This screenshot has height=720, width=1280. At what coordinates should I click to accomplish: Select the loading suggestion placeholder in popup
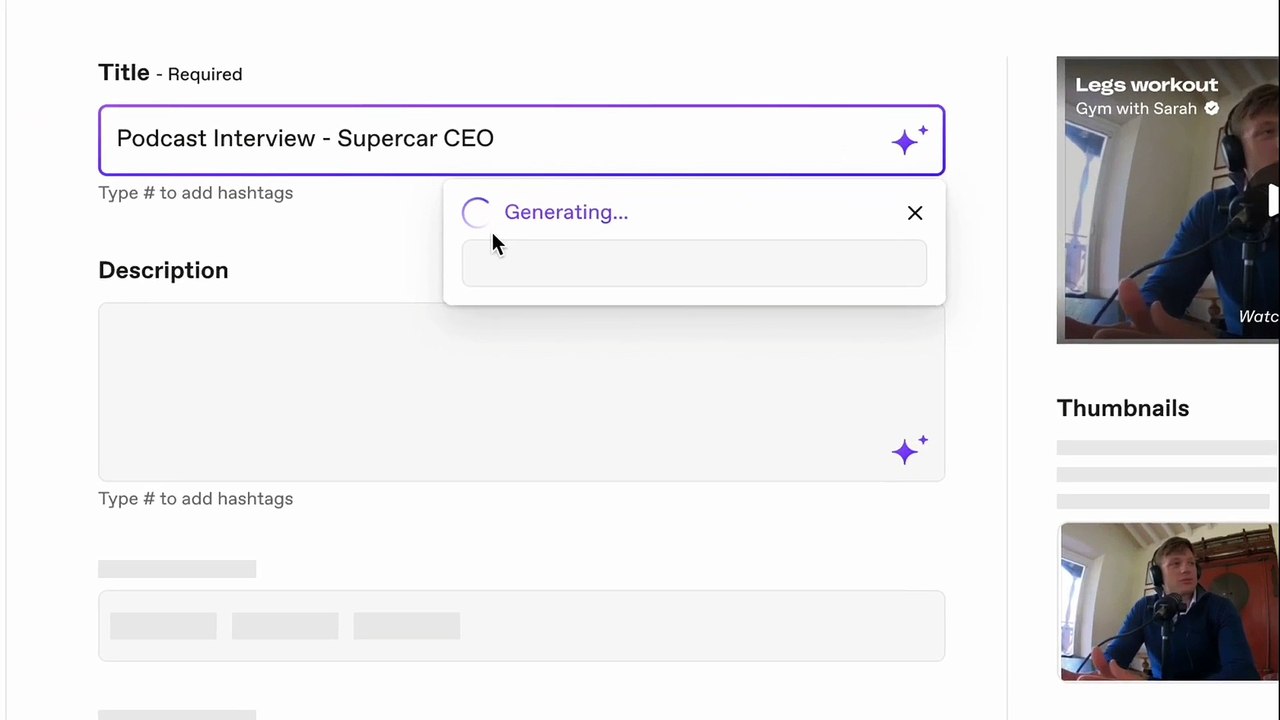(x=694, y=263)
